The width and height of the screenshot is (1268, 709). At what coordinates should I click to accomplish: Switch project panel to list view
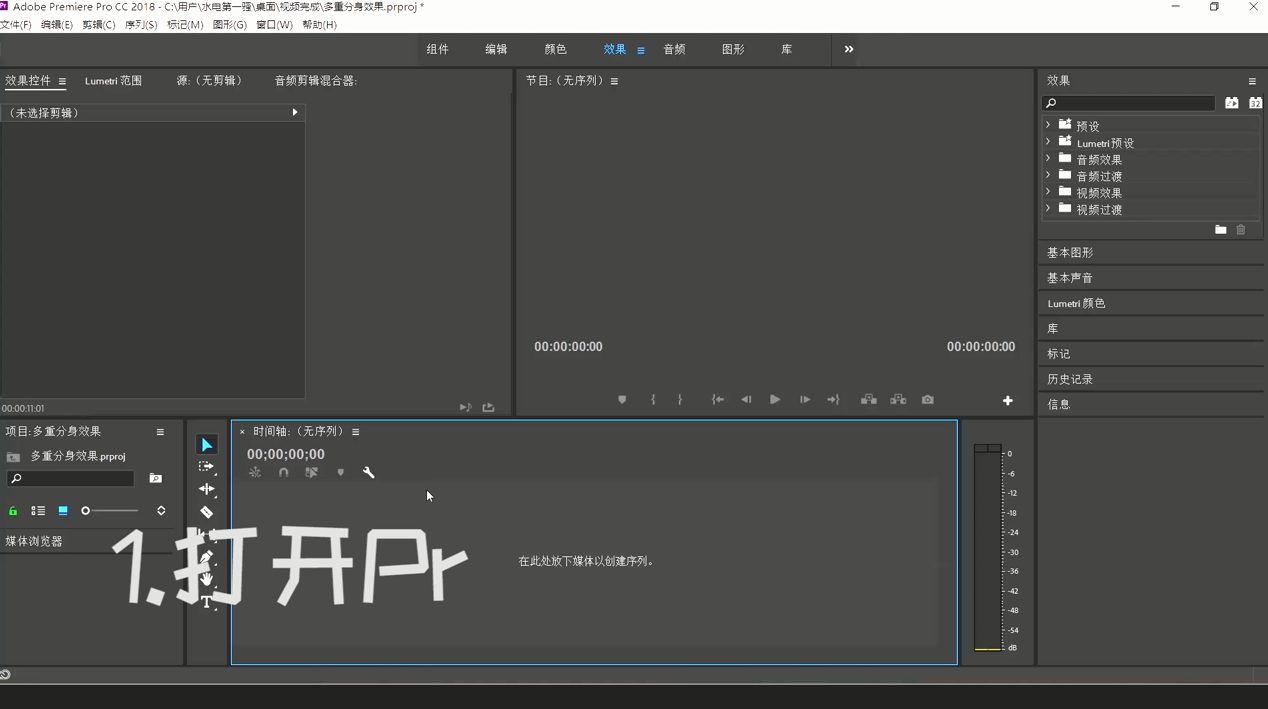(x=38, y=511)
